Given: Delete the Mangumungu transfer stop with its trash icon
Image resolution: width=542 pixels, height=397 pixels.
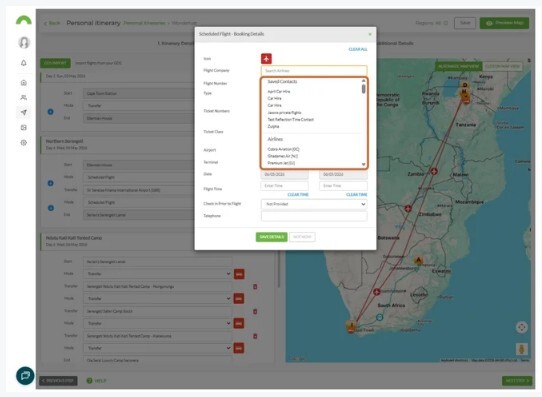Looking at the screenshot, I should click(255, 287).
